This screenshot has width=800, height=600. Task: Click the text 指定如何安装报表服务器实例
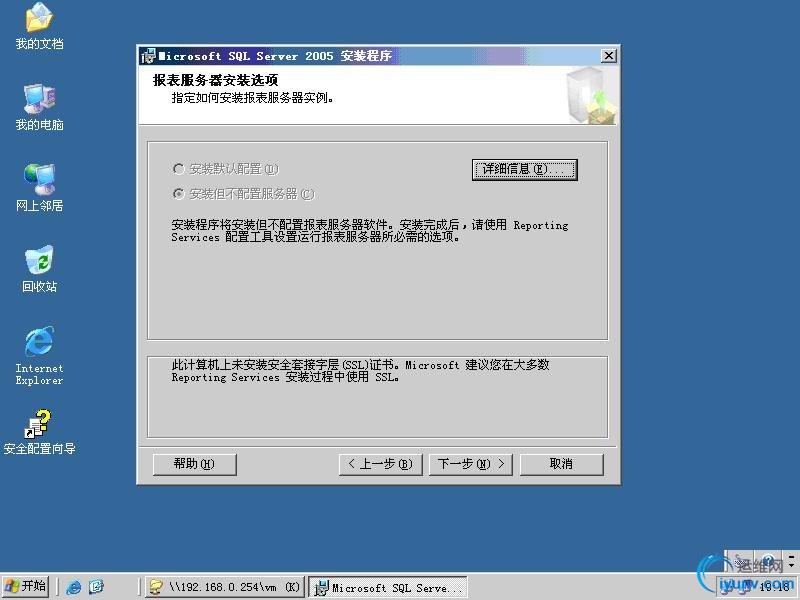pos(253,97)
